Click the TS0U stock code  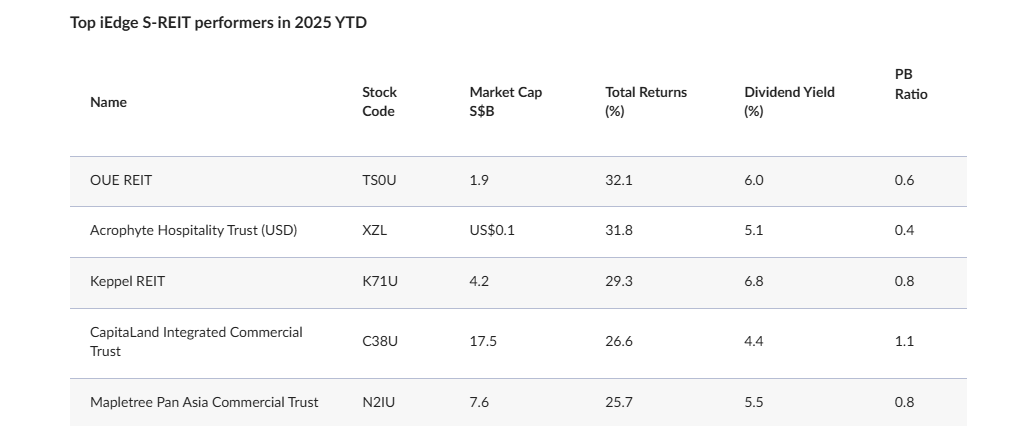pyautogui.click(x=379, y=181)
